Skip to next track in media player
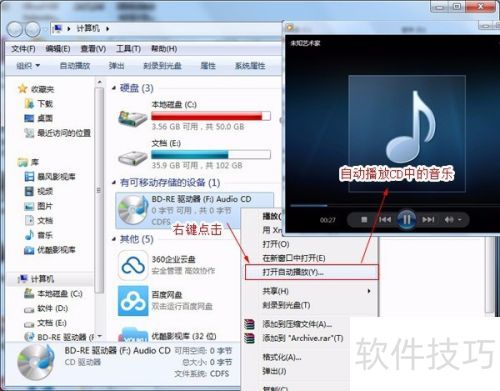Image resolution: width=500 pixels, height=391 pixels. (428, 220)
